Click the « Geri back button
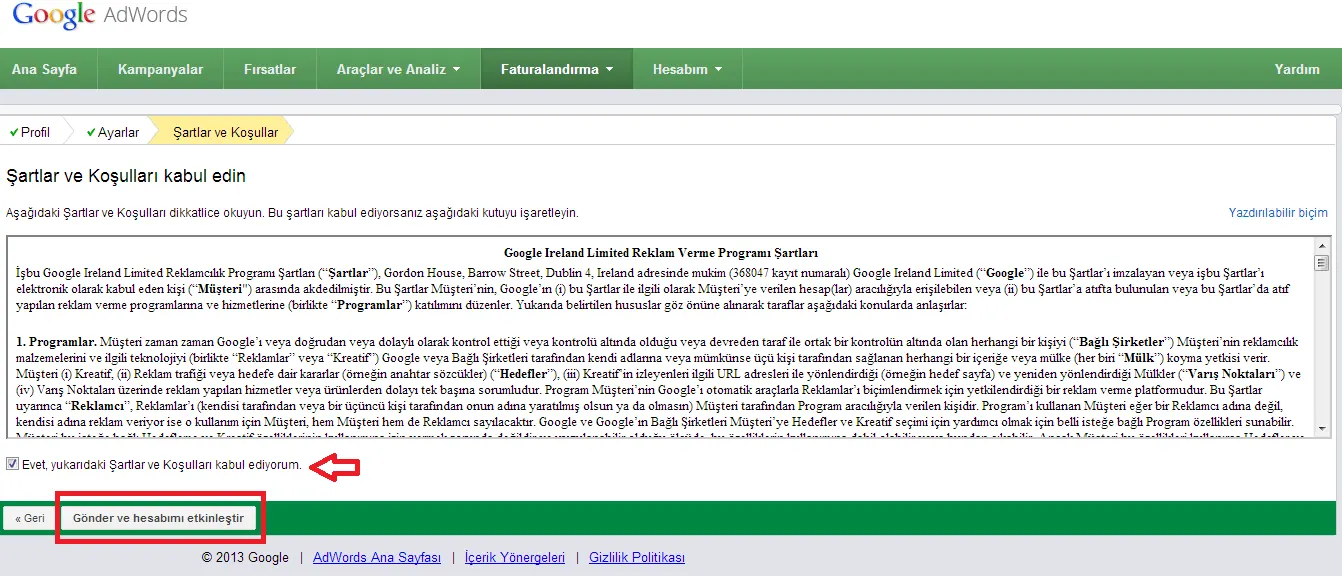Image resolution: width=1342 pixels, height=576 pixels. [30, 518]
